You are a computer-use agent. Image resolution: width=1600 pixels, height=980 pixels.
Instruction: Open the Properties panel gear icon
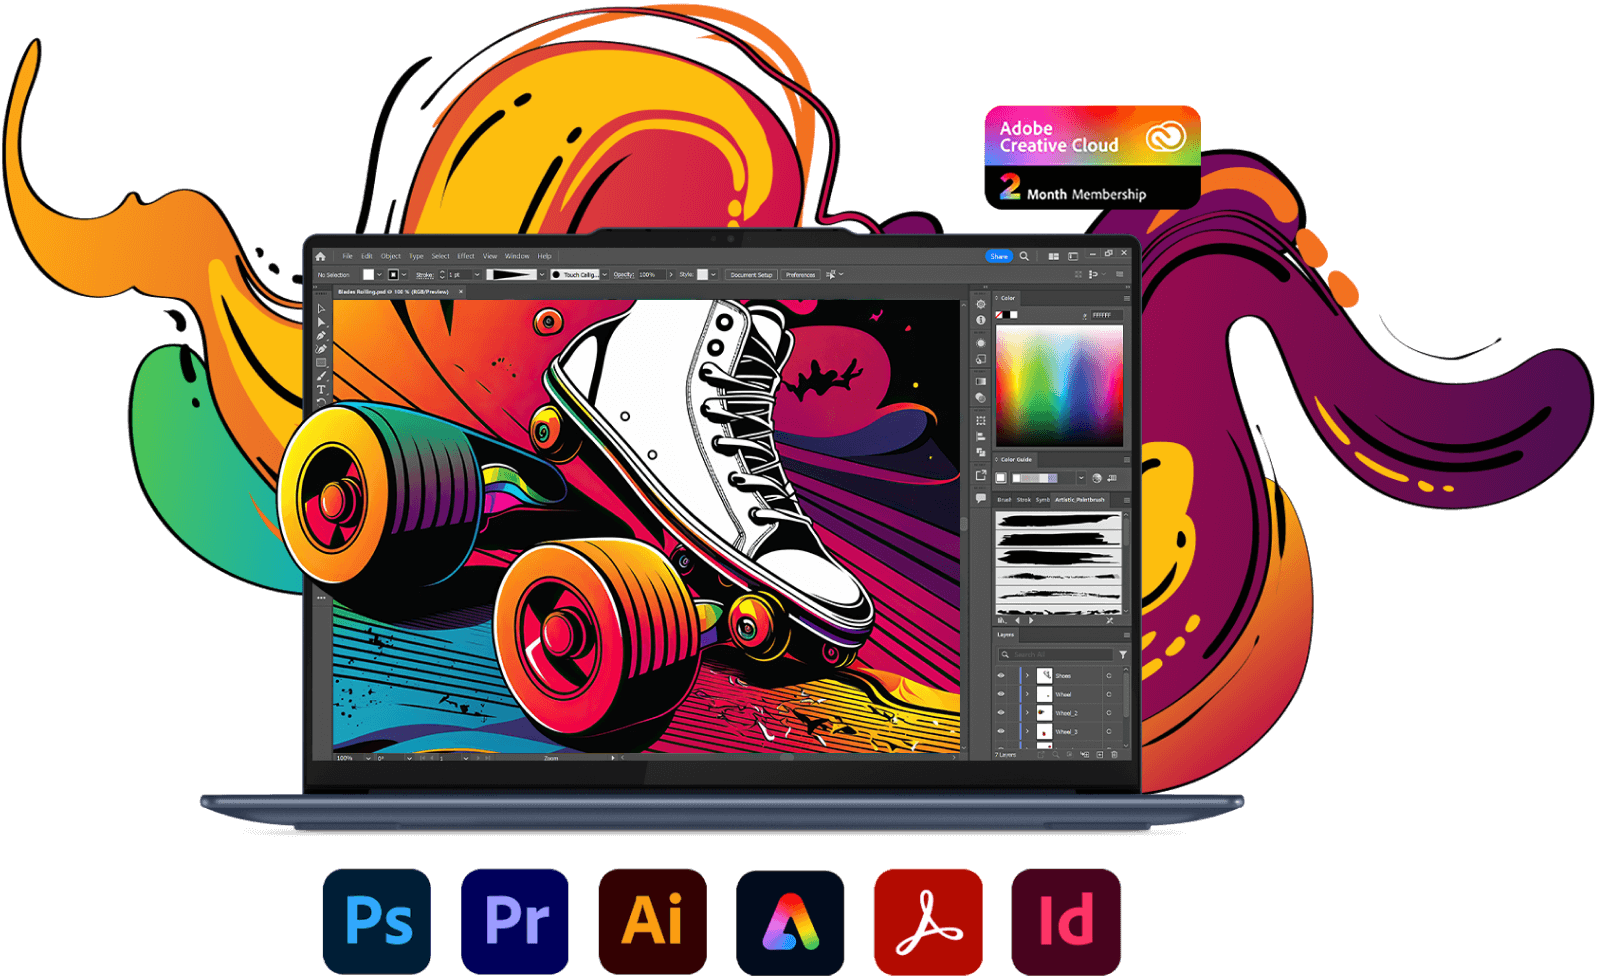(x=981, y=304)
